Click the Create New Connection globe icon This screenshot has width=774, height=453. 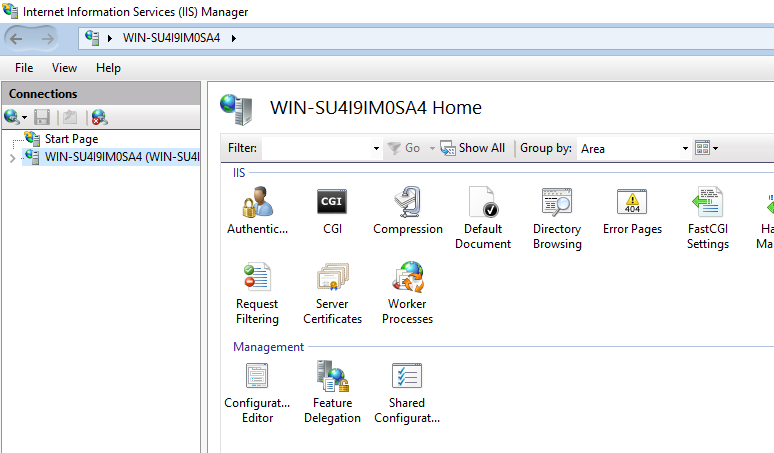tap(12, 117)
